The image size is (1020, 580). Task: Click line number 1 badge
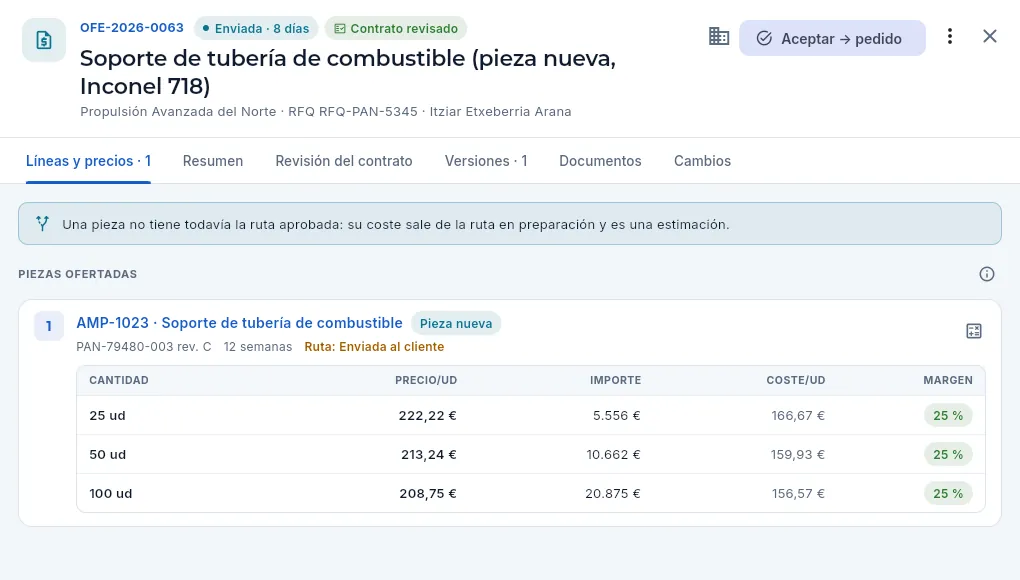49,326
